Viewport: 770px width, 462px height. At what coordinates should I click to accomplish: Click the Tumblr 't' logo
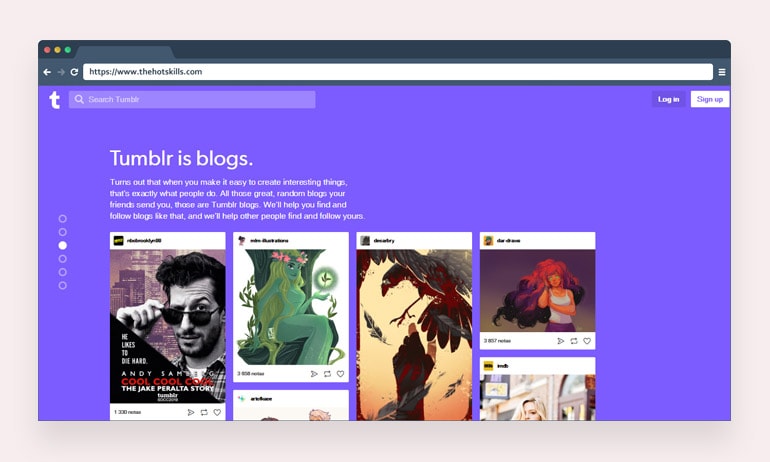tap(55, 100)
